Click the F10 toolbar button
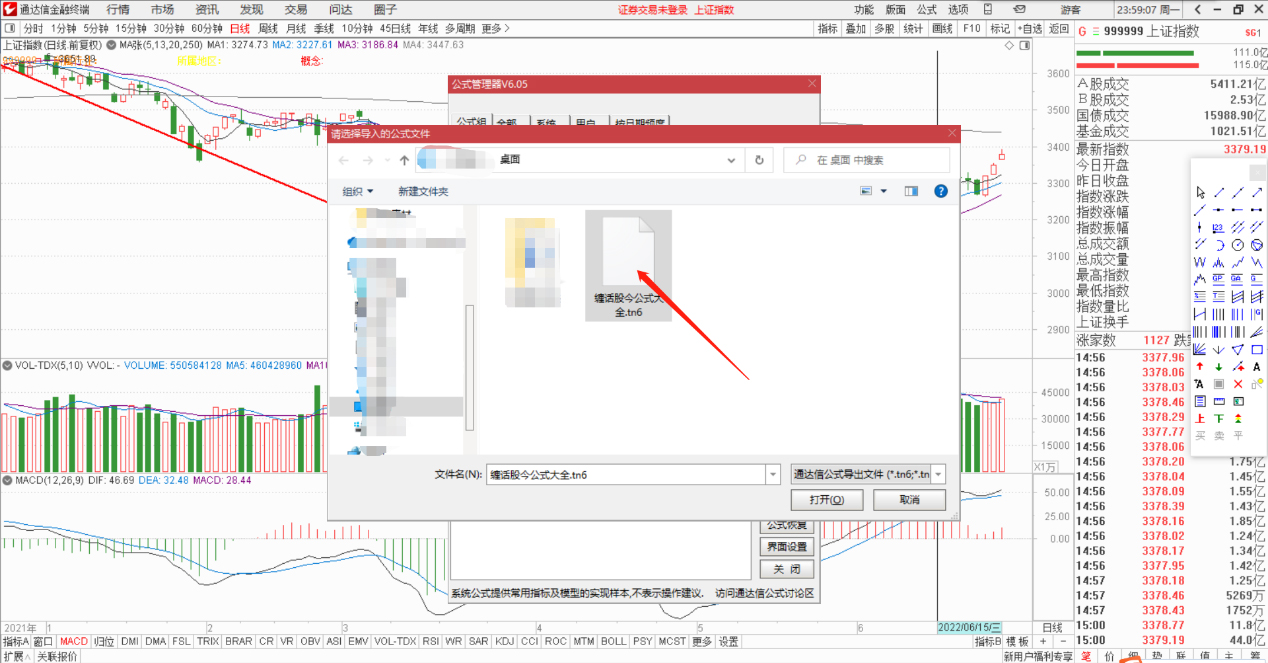The width and height of the screenshot is (1268, 663). coord(971,28)
